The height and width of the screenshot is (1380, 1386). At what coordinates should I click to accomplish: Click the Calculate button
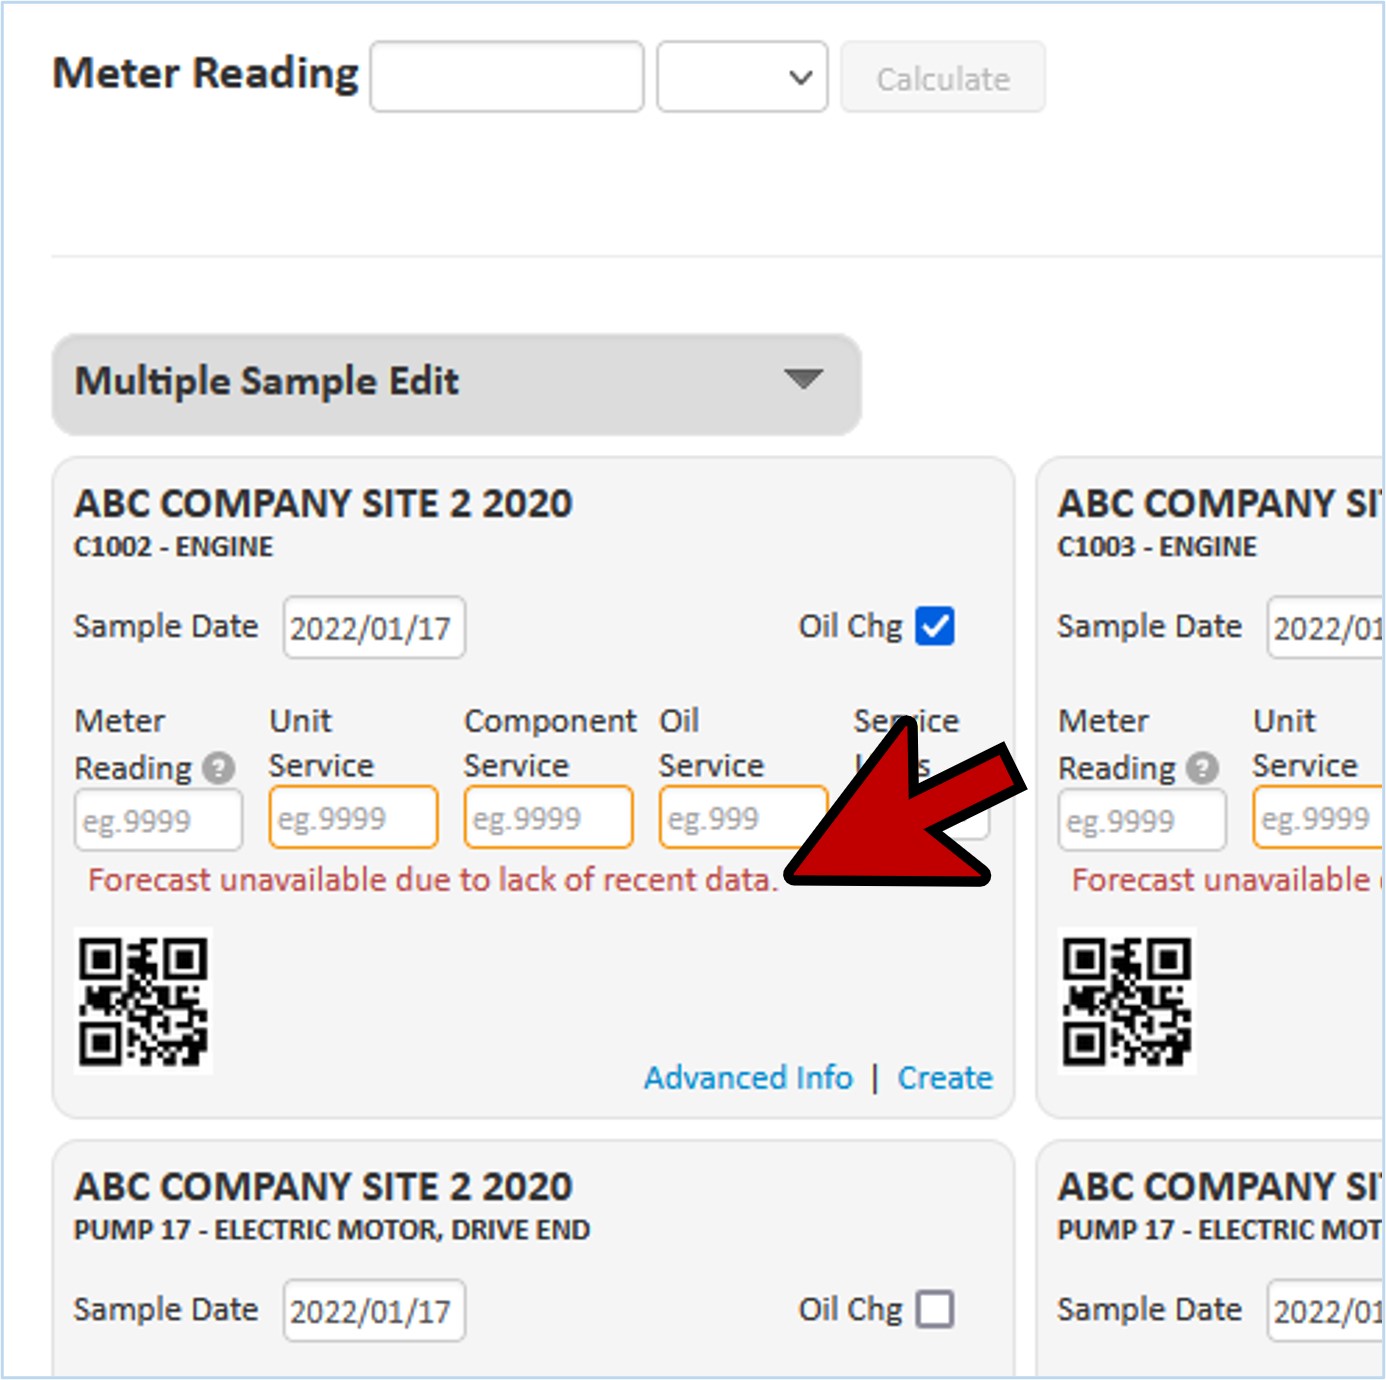coord(942,78)
